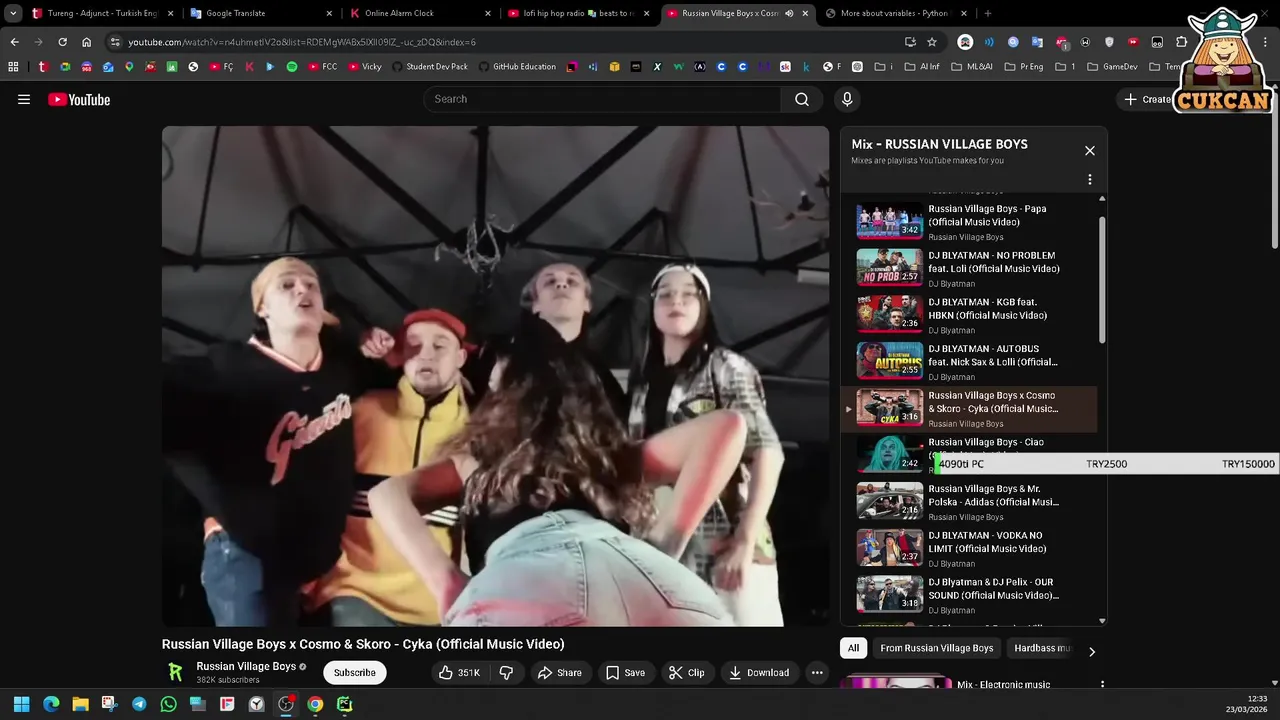Screen dimensions: 1280x720
Task: Bookmark this page with star icon
Action: point(932,42)
